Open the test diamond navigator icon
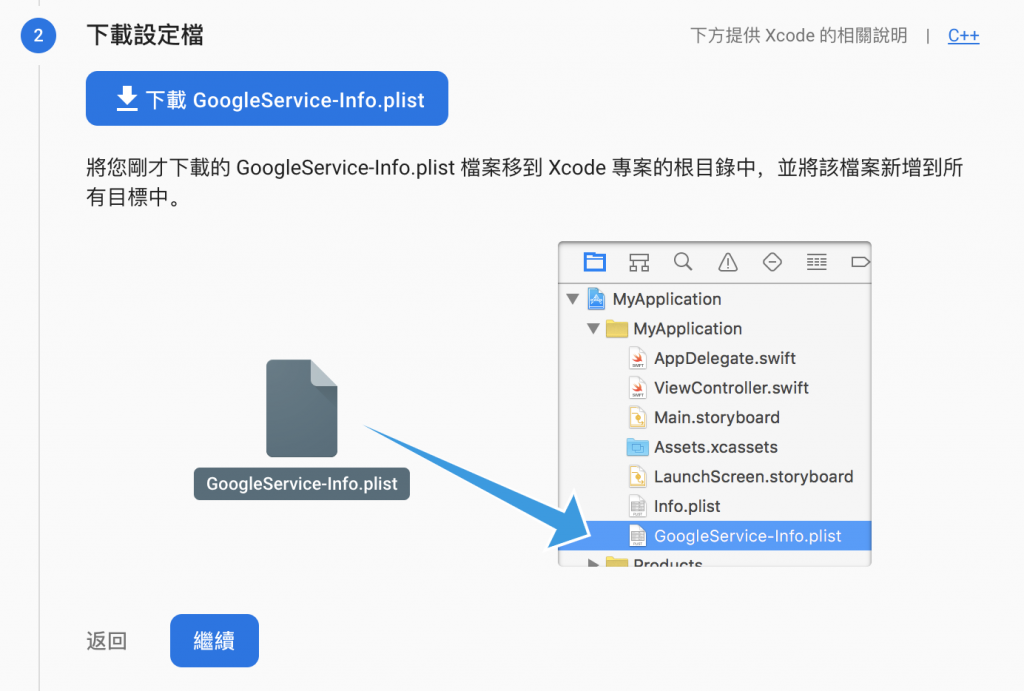Screen dimensions: 1024x691 click(x=772, y=263)
